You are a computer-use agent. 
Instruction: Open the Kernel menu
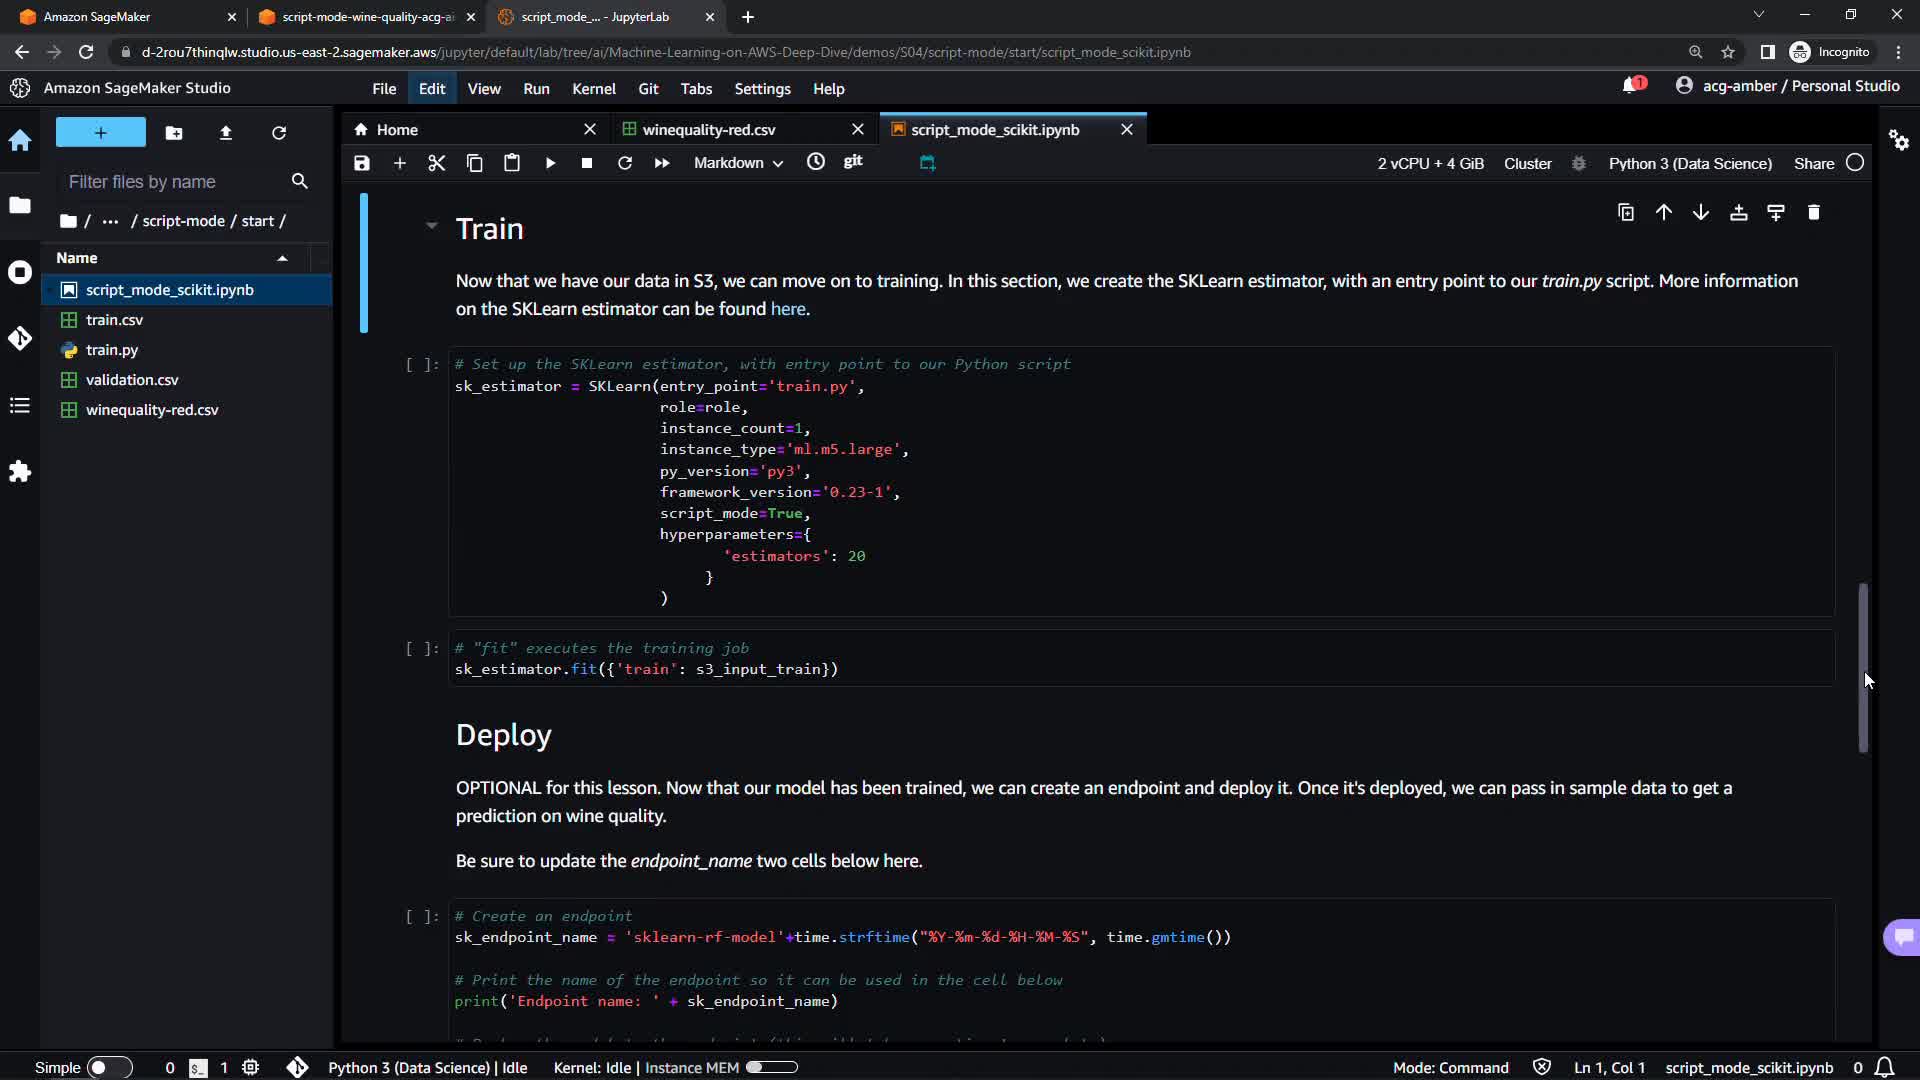(593, 89)
